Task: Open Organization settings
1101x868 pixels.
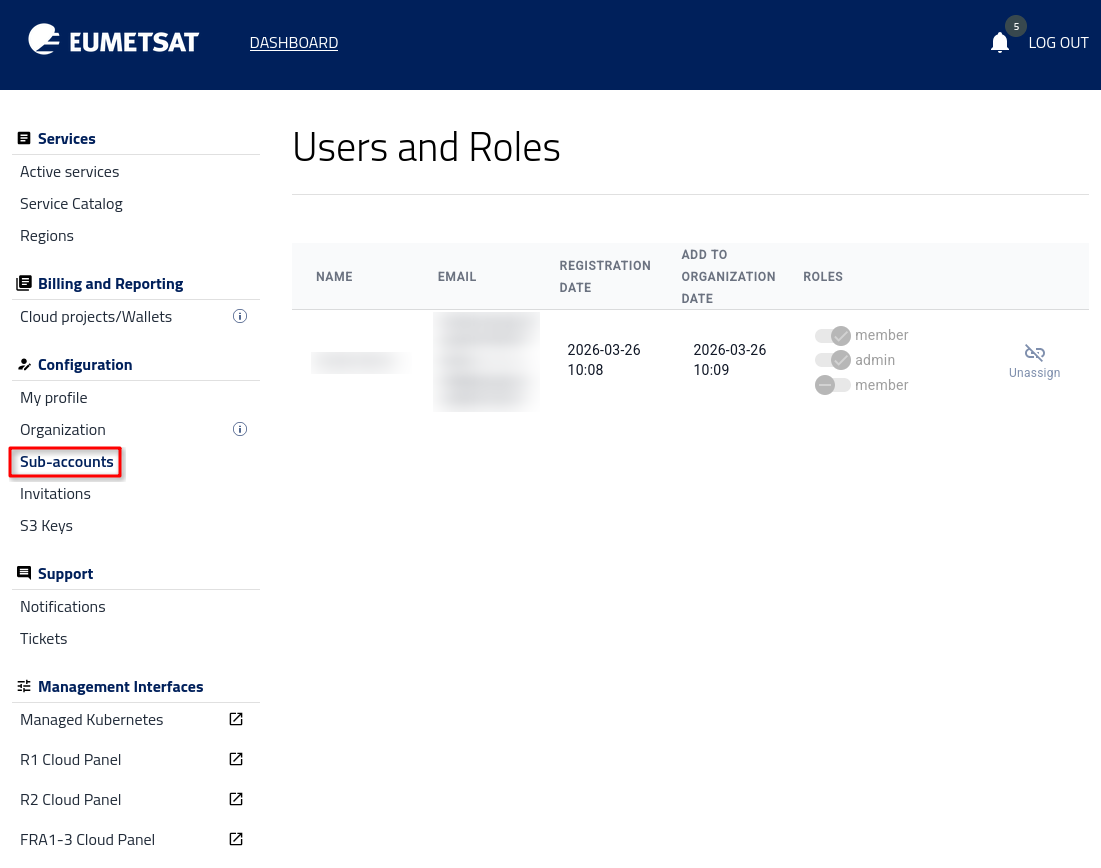Action: point(62,430)
